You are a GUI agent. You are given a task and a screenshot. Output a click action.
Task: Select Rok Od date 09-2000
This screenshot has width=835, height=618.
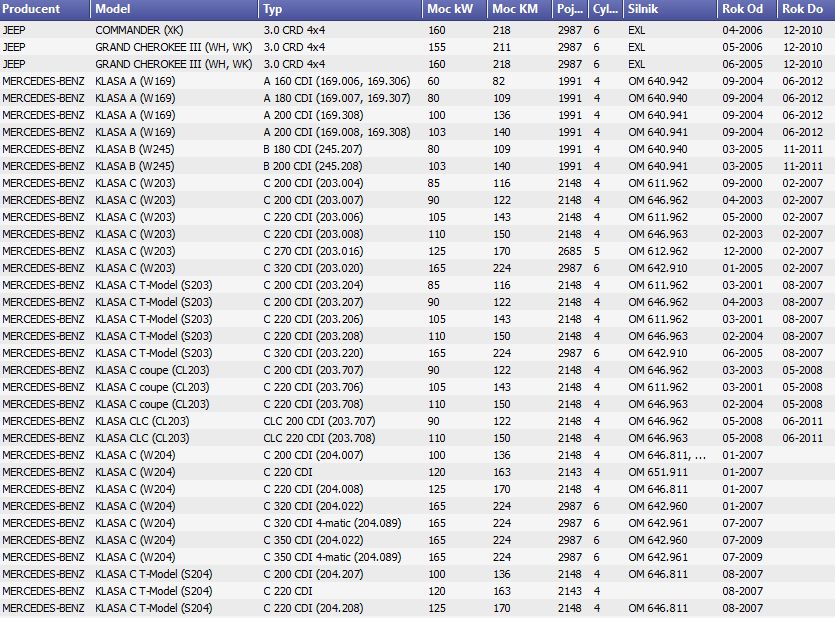tap(742, 184)
